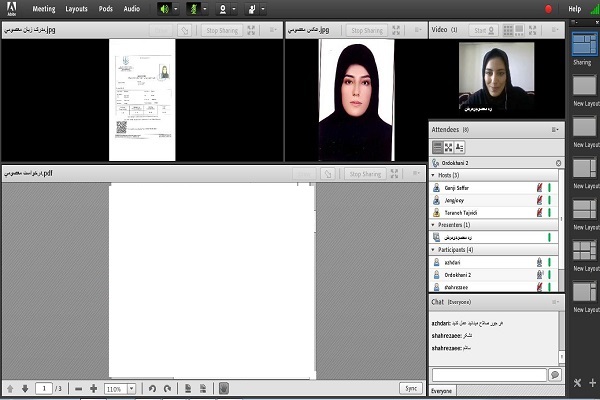This screenshot has height=400, width=600.
Task: Select the Everyone chat tab
Action: (x=441, y=391)
